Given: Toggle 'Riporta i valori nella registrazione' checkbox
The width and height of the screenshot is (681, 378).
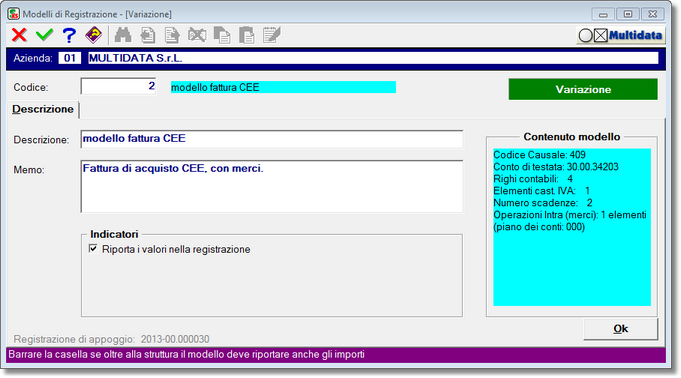Looking at the screenshot, I should click(x=93, y=249).
